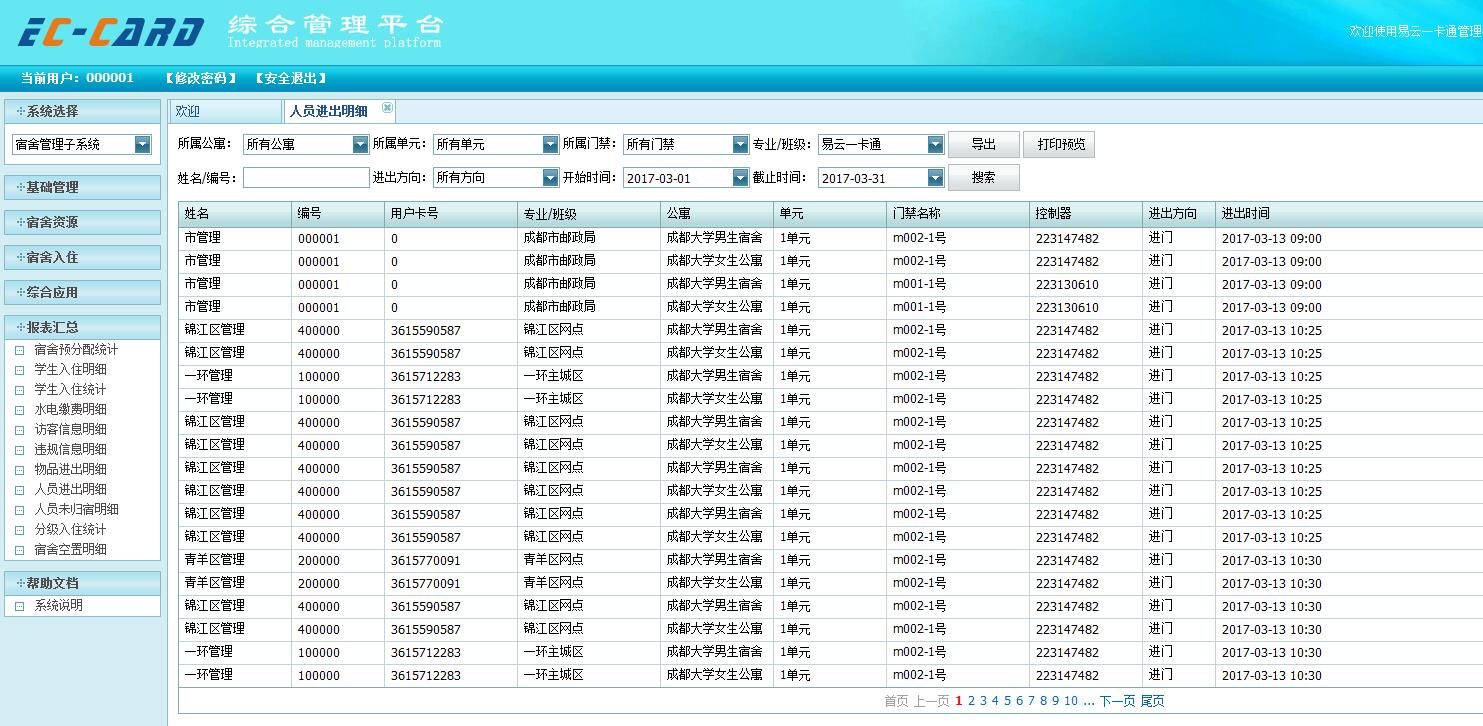Sort by 专业/班级 column header

click(589, 214)
